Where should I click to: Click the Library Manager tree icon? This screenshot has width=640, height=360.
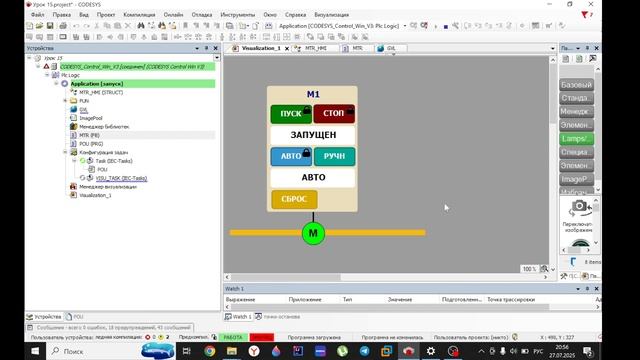pyautogui.click(x=73, y=127)
